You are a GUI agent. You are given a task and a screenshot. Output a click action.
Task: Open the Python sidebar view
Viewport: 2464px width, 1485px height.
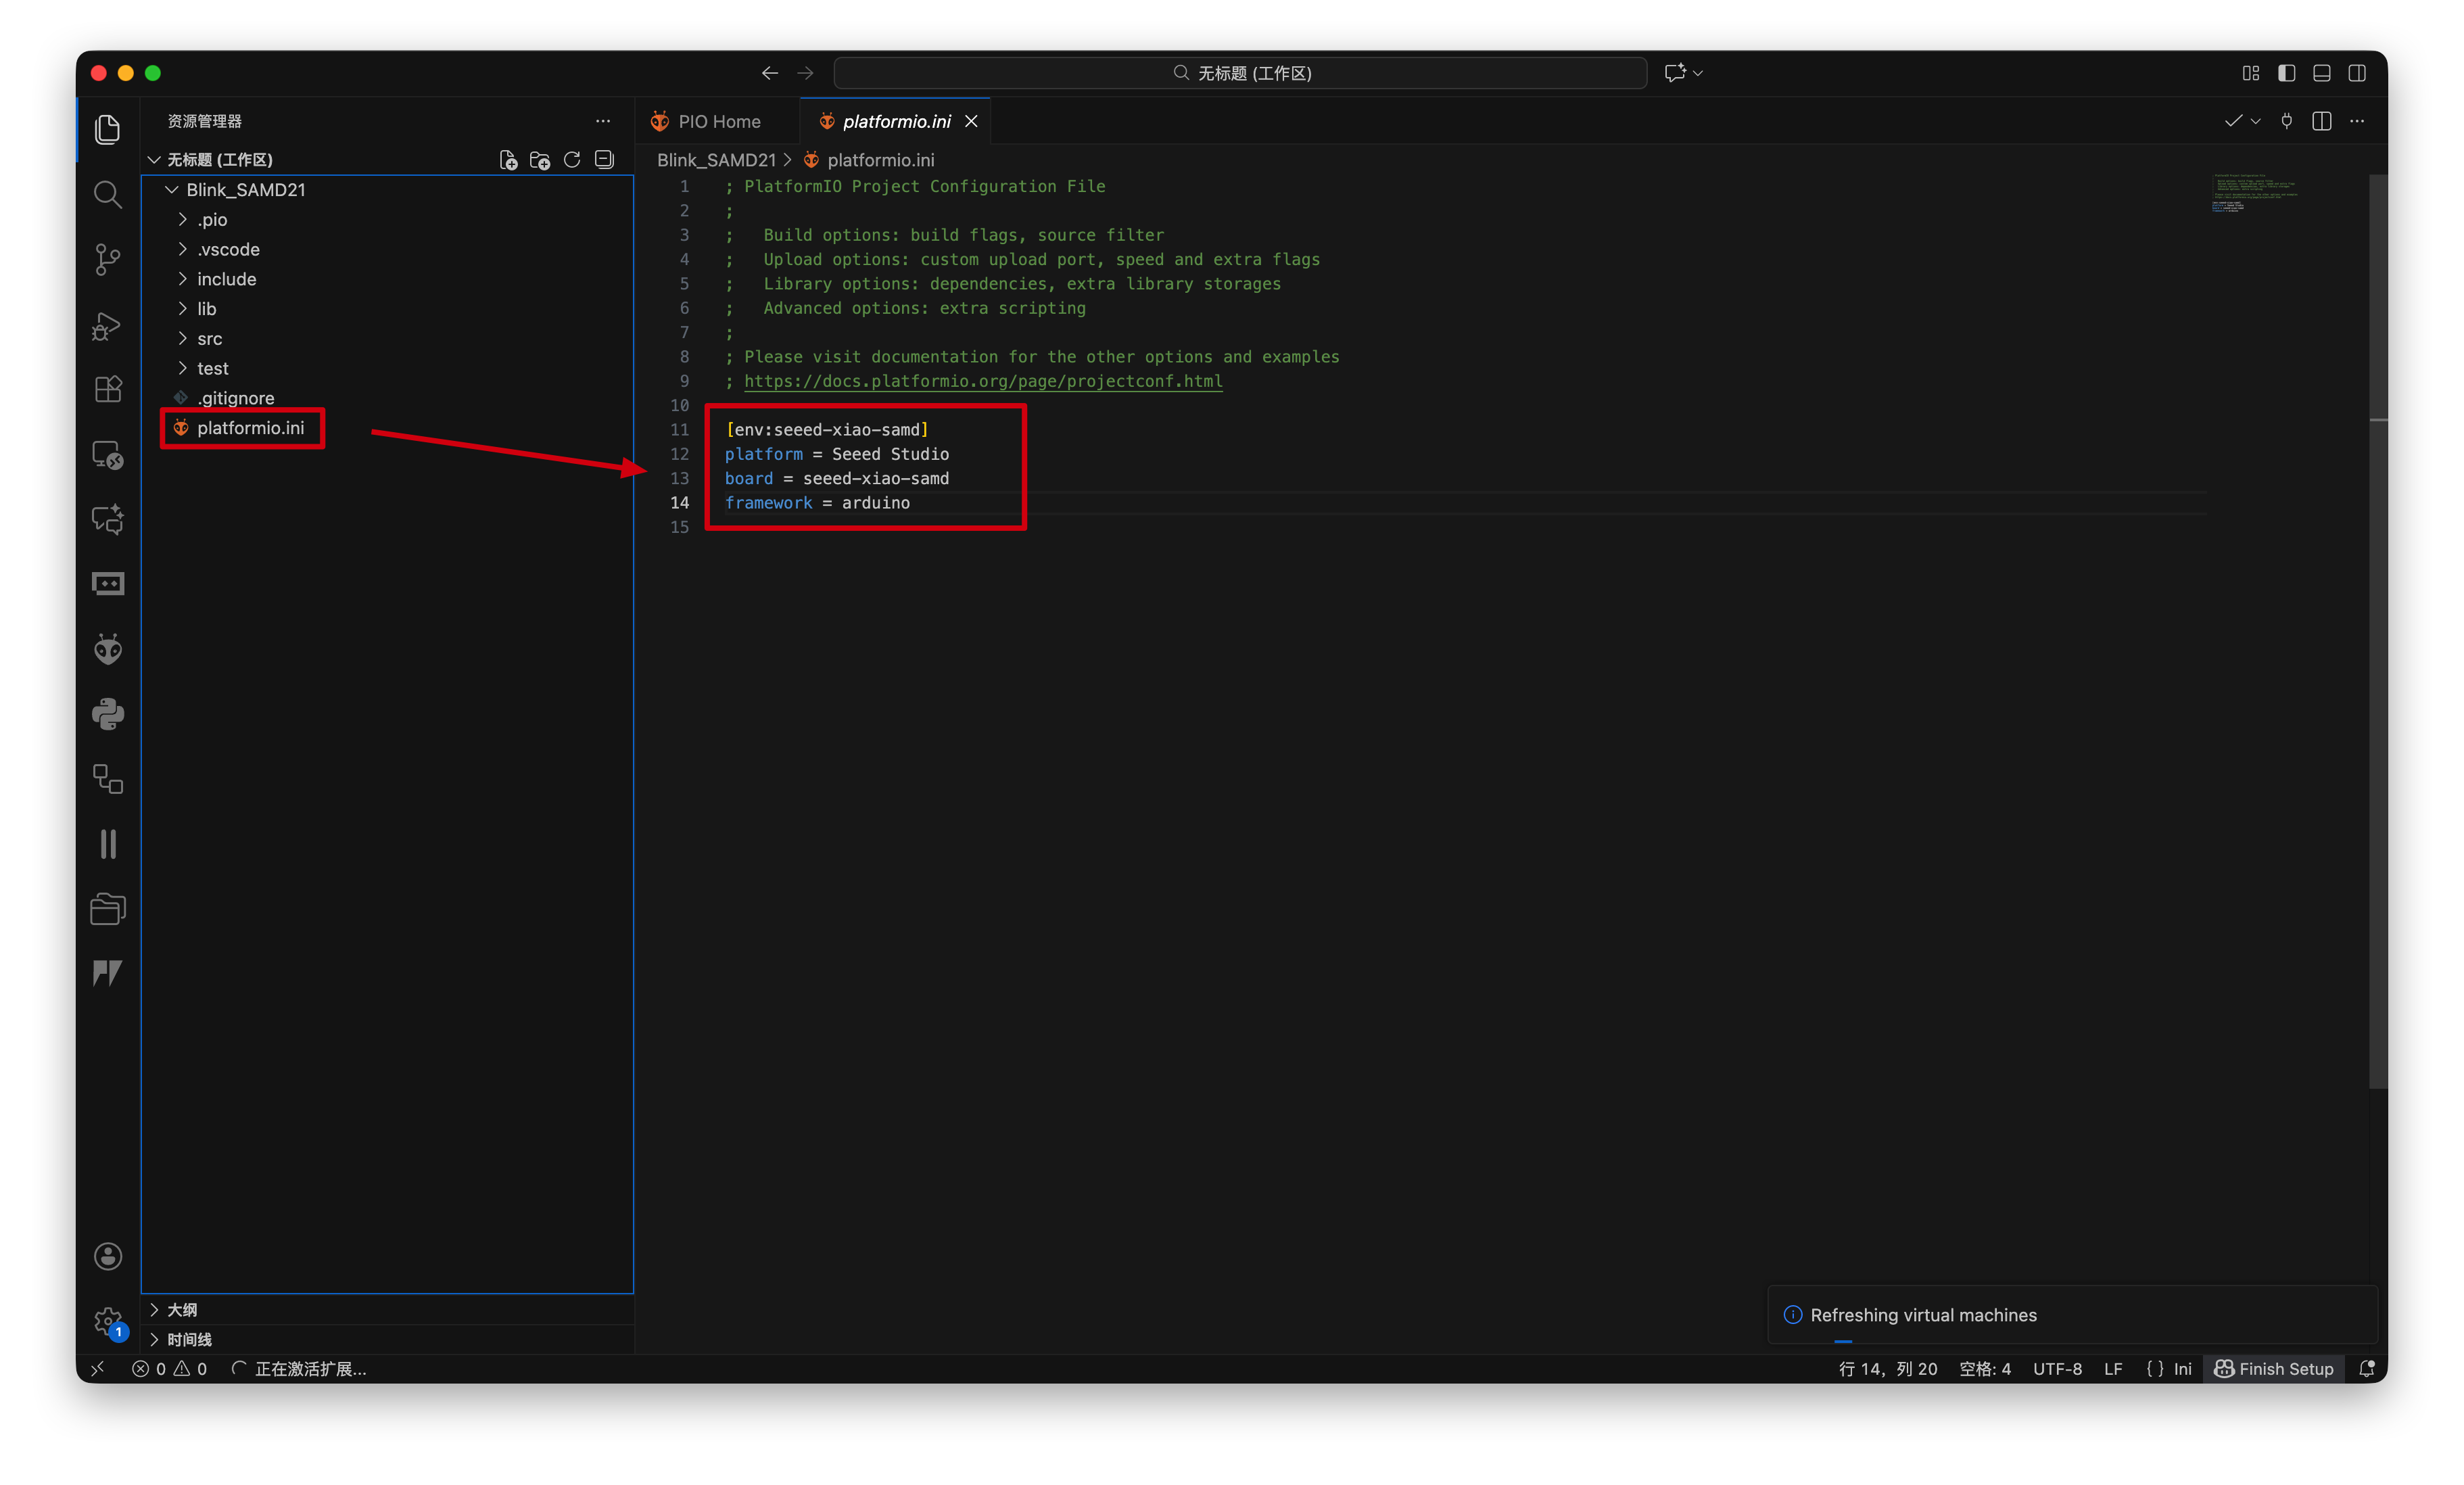tap(107, 714)
